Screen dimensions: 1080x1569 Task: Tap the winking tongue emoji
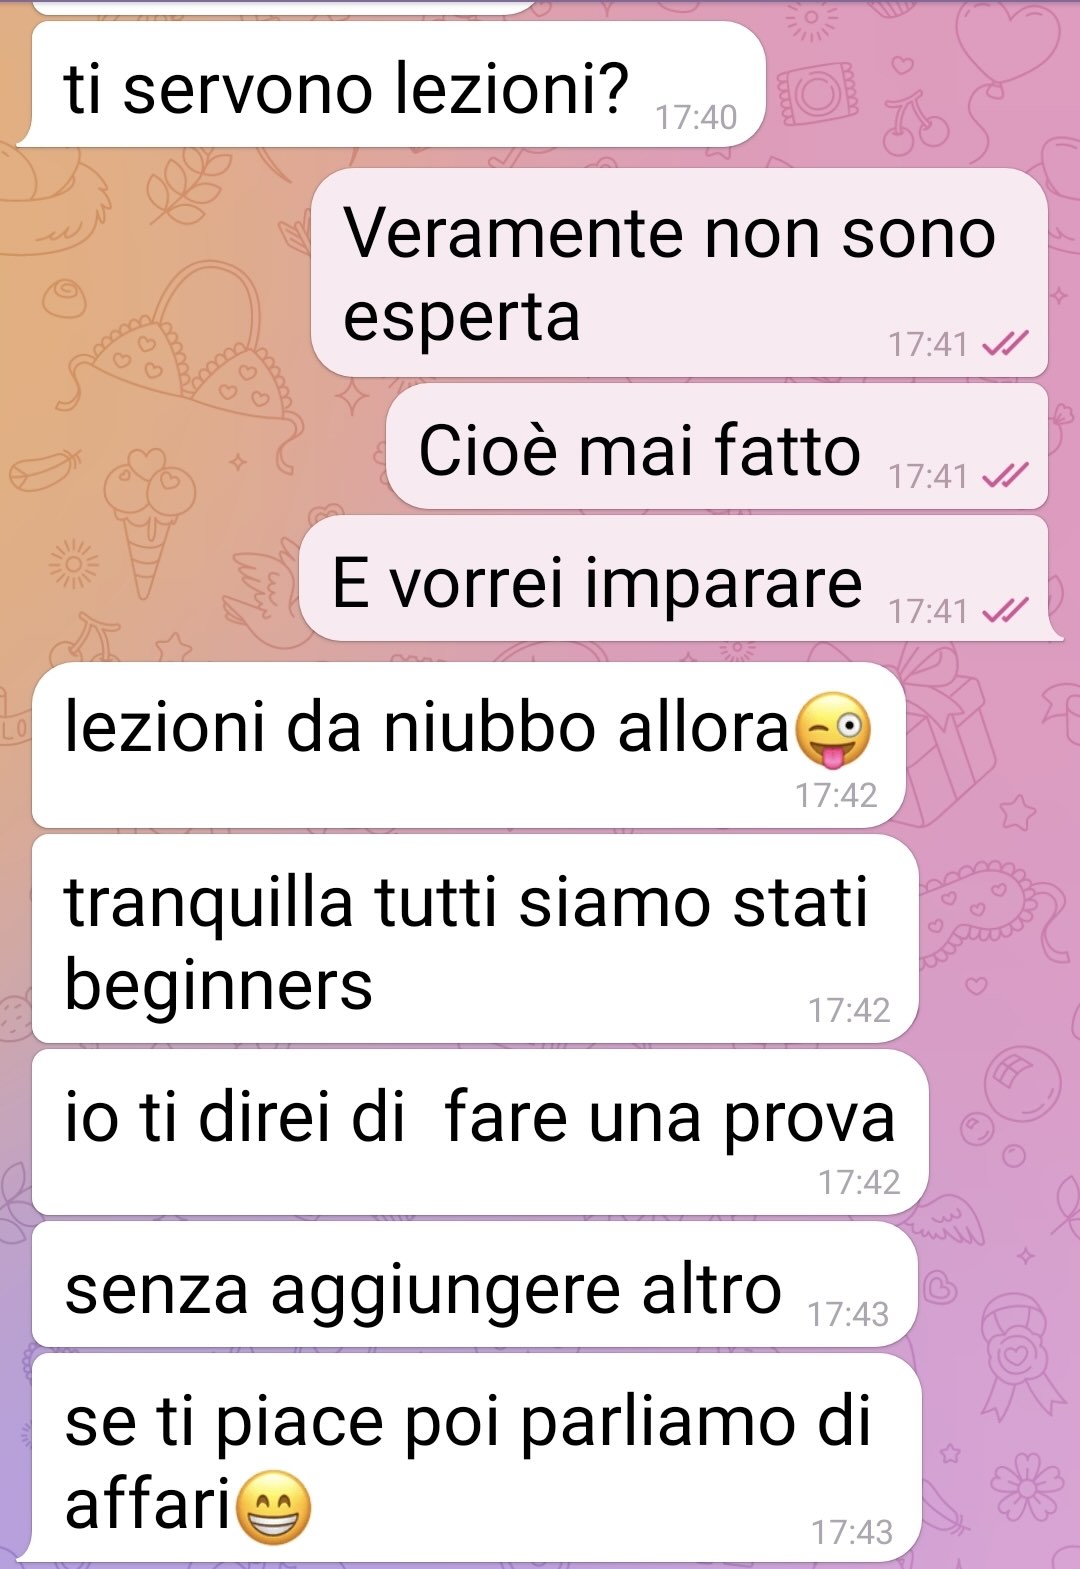click(x=832, y=729)
